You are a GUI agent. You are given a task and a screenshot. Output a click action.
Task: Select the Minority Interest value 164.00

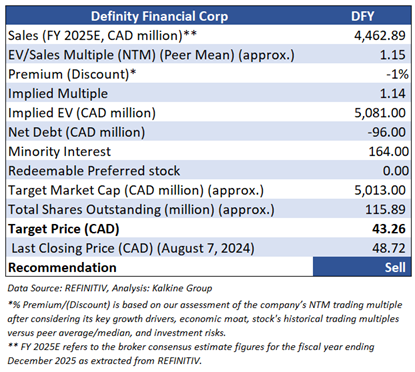coord(389,151)
